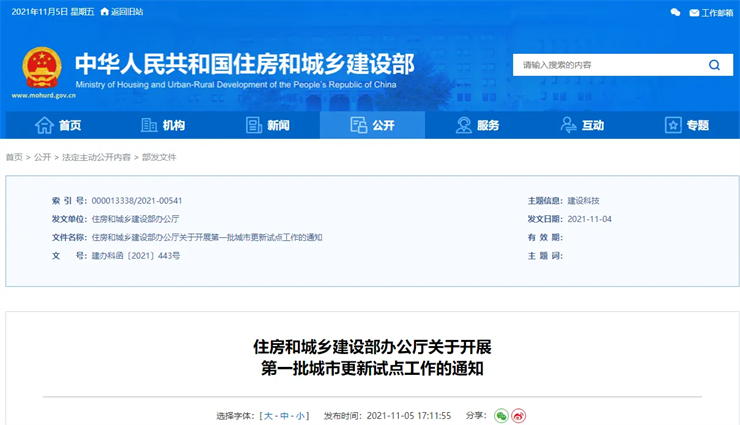Share article via green WeChat icon

coord(501,416)
